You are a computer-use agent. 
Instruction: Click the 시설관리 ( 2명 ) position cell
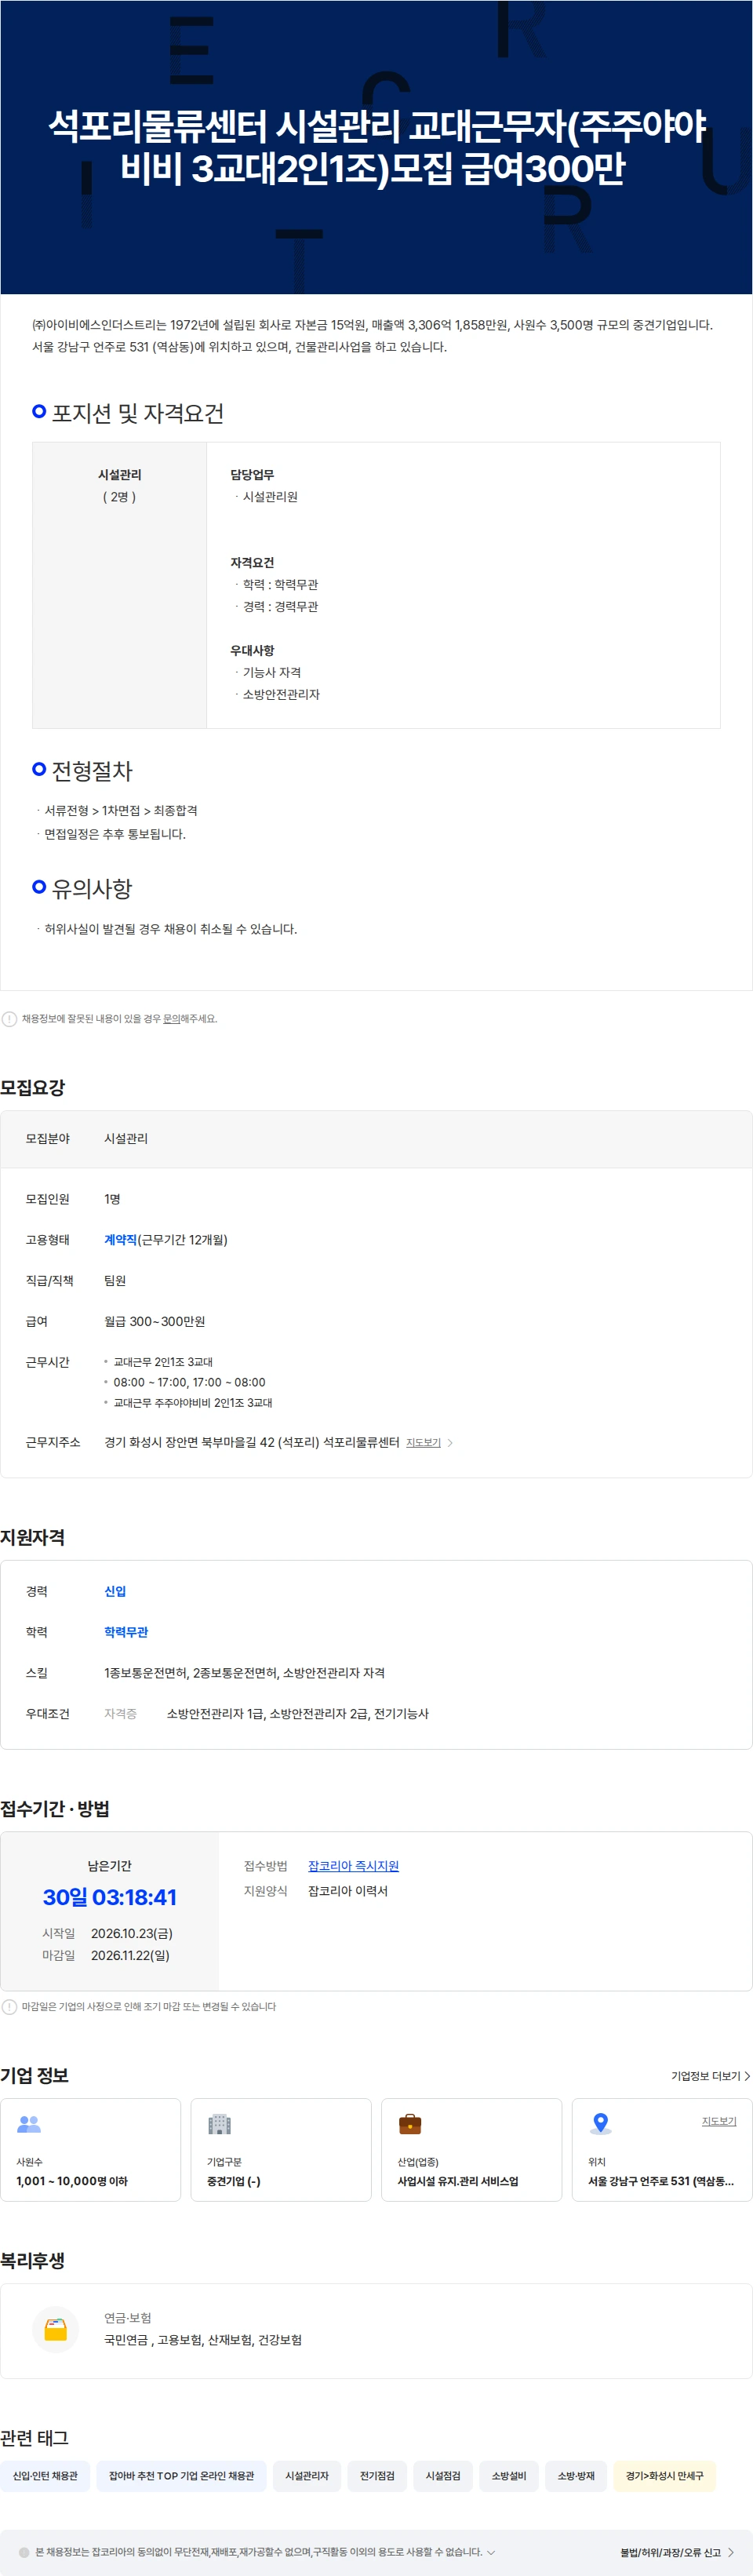coord(120,585)
